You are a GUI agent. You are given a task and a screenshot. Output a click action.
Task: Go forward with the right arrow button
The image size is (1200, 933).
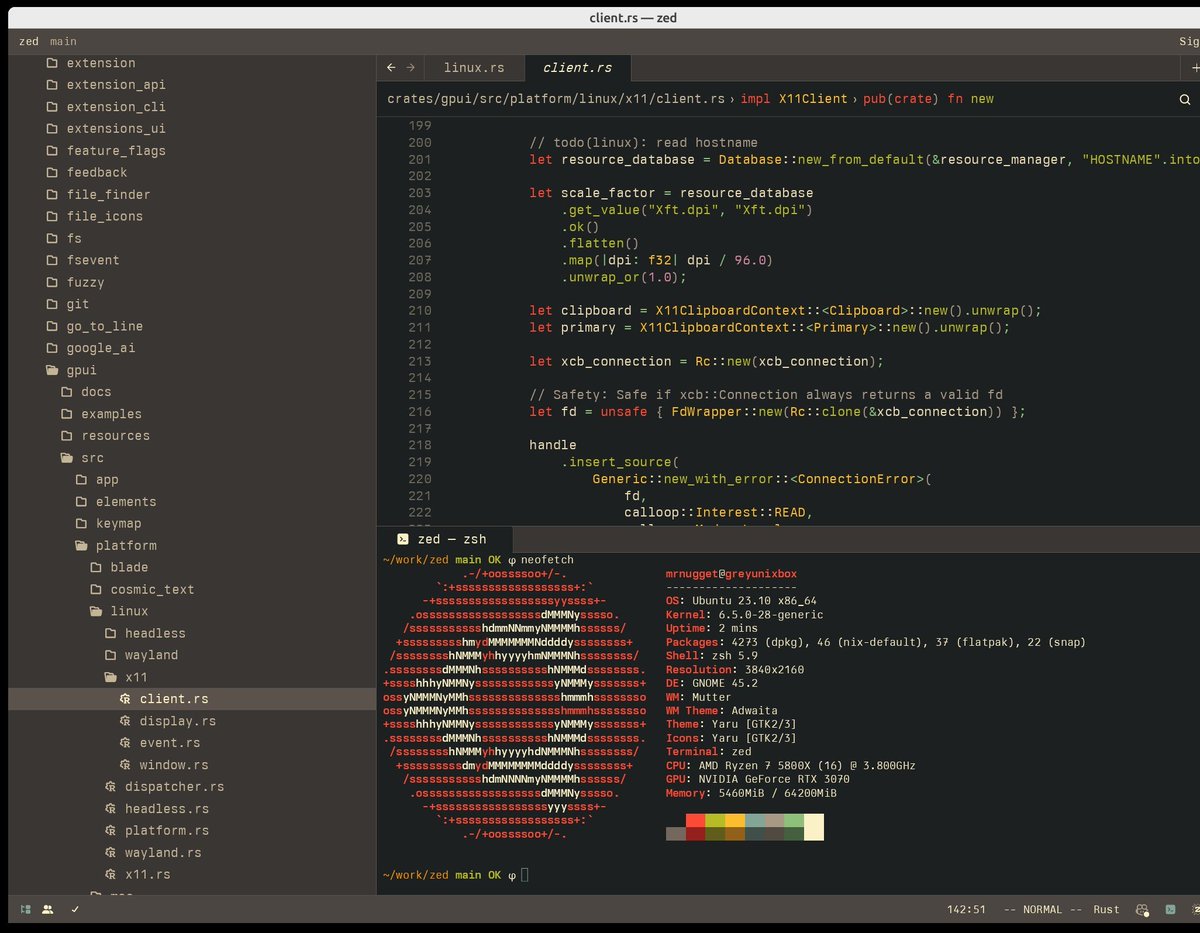click(x=410, y=68)
